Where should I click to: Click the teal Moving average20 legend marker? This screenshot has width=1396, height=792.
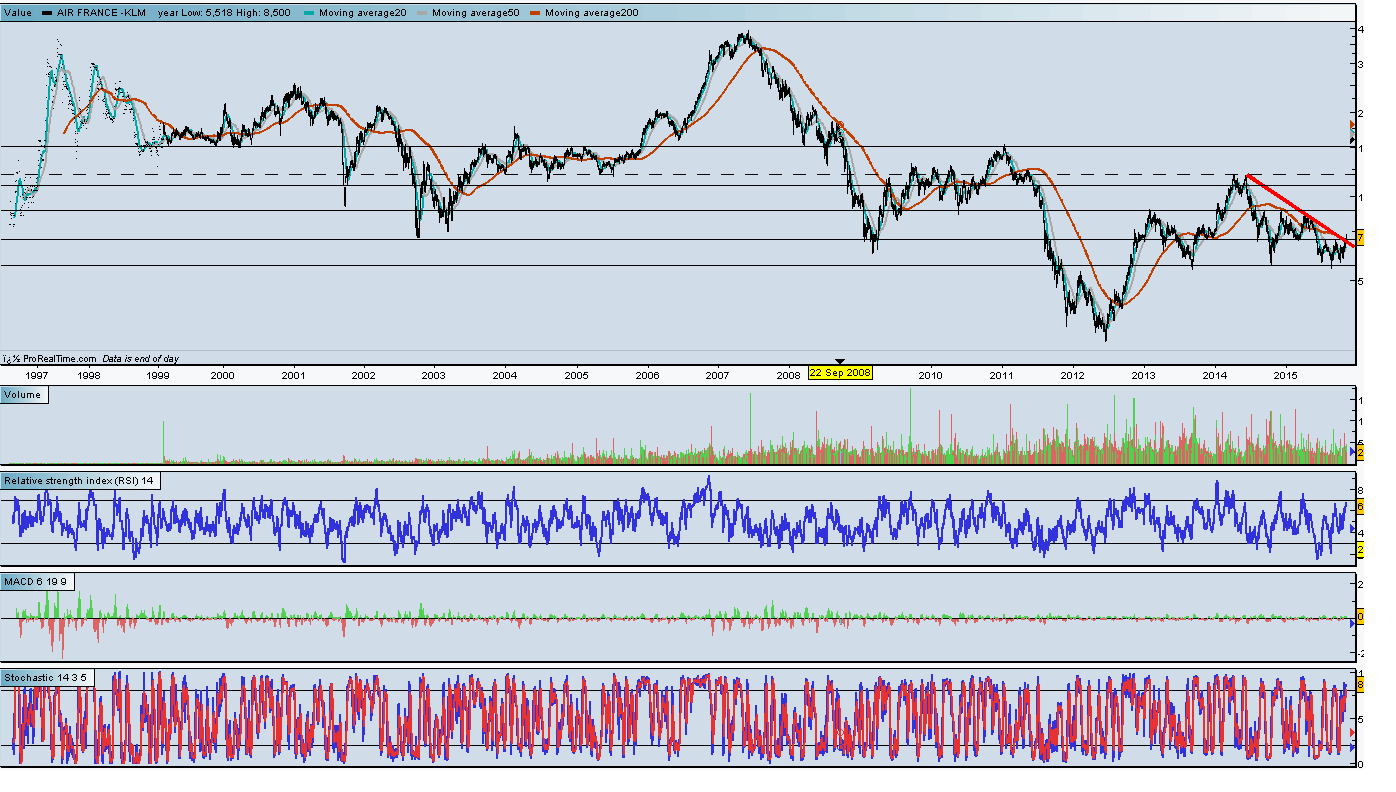[311, 13]
